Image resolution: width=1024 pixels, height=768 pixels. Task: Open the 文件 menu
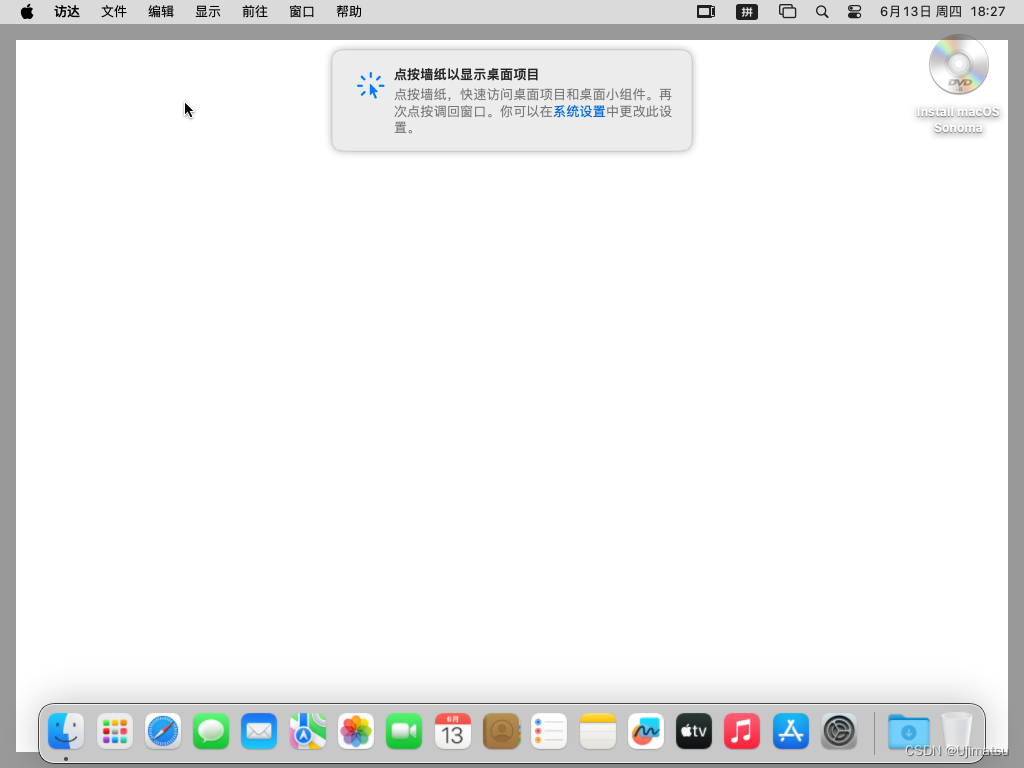tap(114, 12)
